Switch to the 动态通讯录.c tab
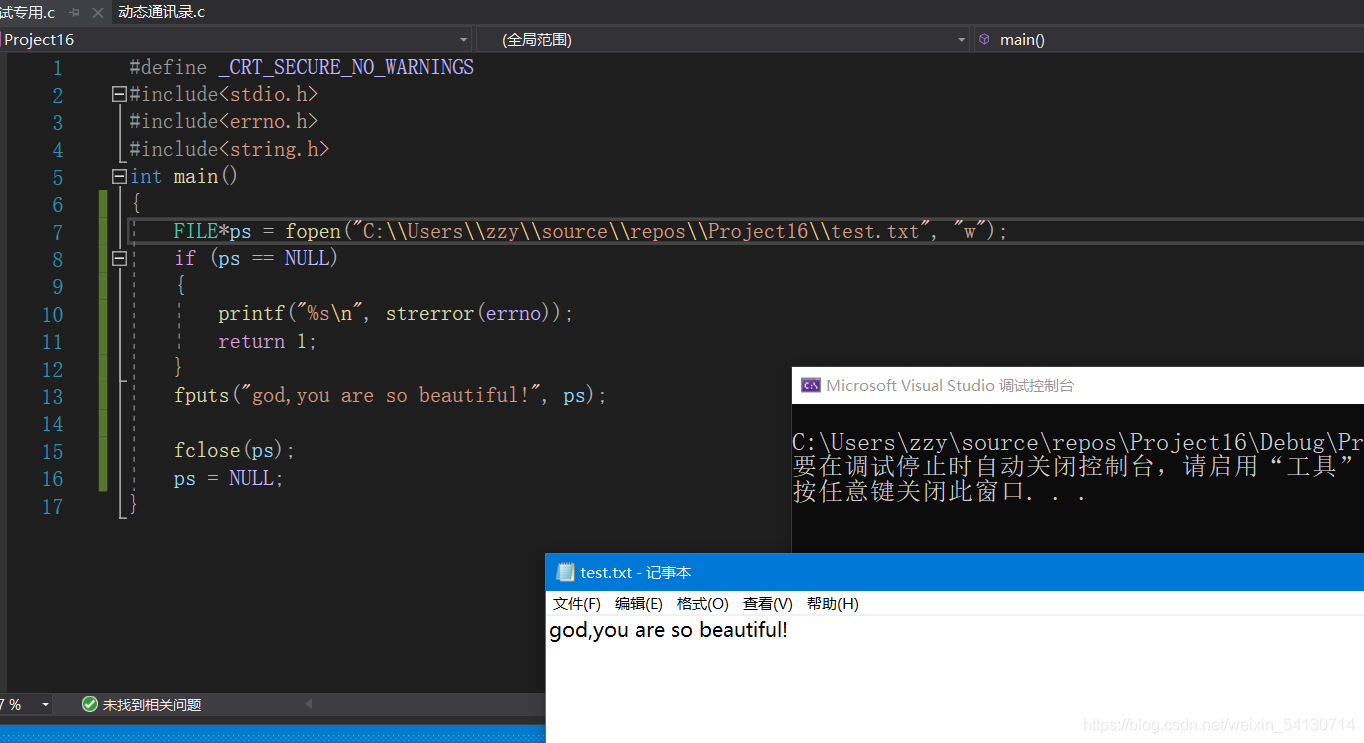This screenshot has height=743, width=1364. (x=161, y=12)
